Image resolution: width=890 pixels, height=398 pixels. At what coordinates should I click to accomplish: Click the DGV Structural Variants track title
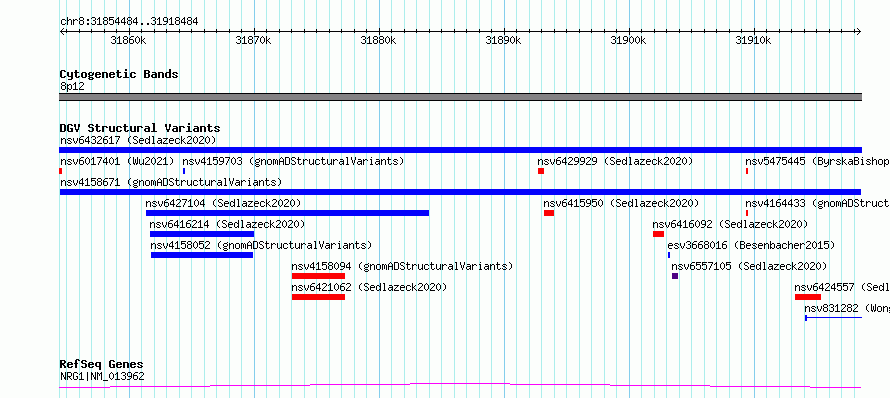(x=140, y=128)
